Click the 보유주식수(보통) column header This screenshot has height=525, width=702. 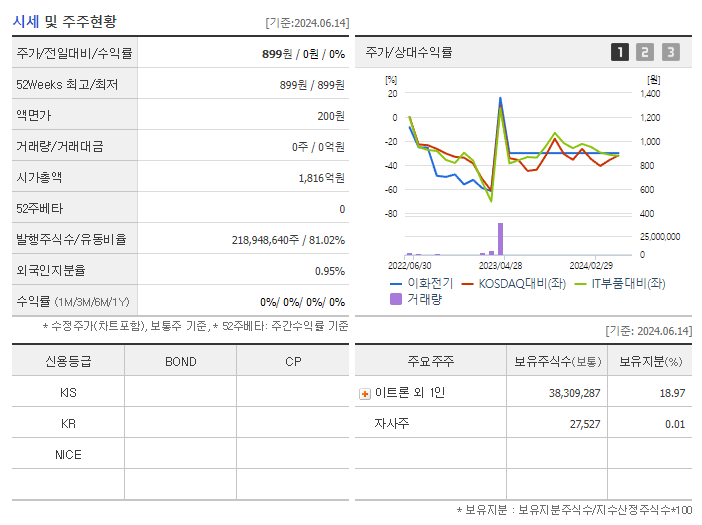[x=557, y=362]
